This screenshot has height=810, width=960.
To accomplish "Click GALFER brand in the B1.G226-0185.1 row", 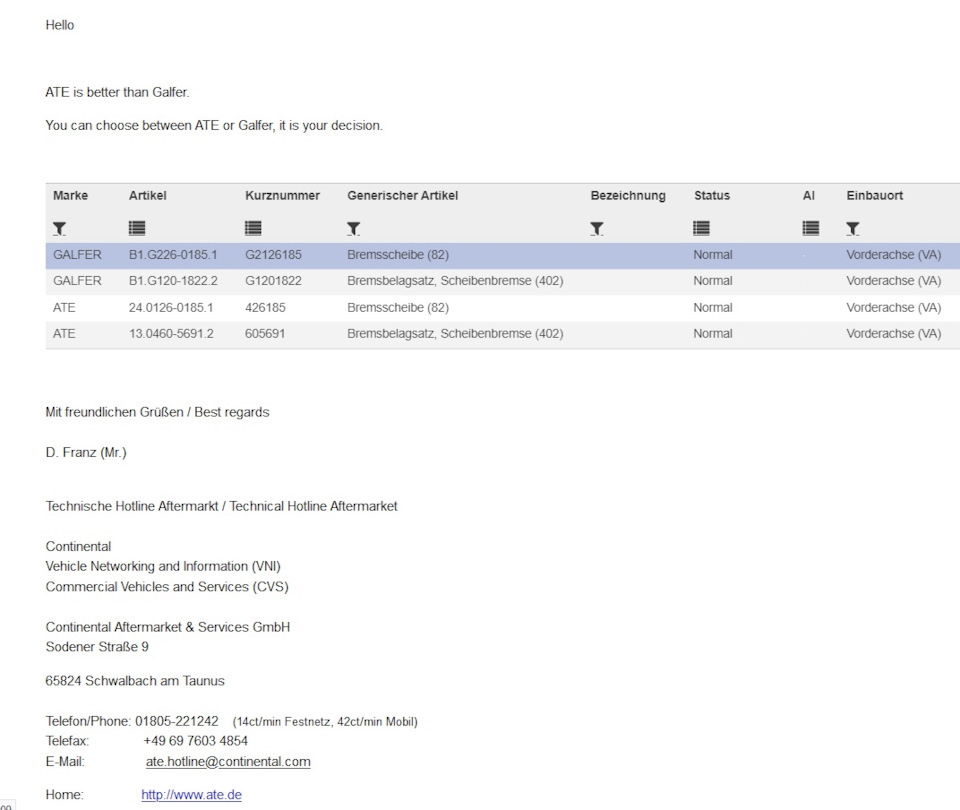I will click(x=77, y=255).
